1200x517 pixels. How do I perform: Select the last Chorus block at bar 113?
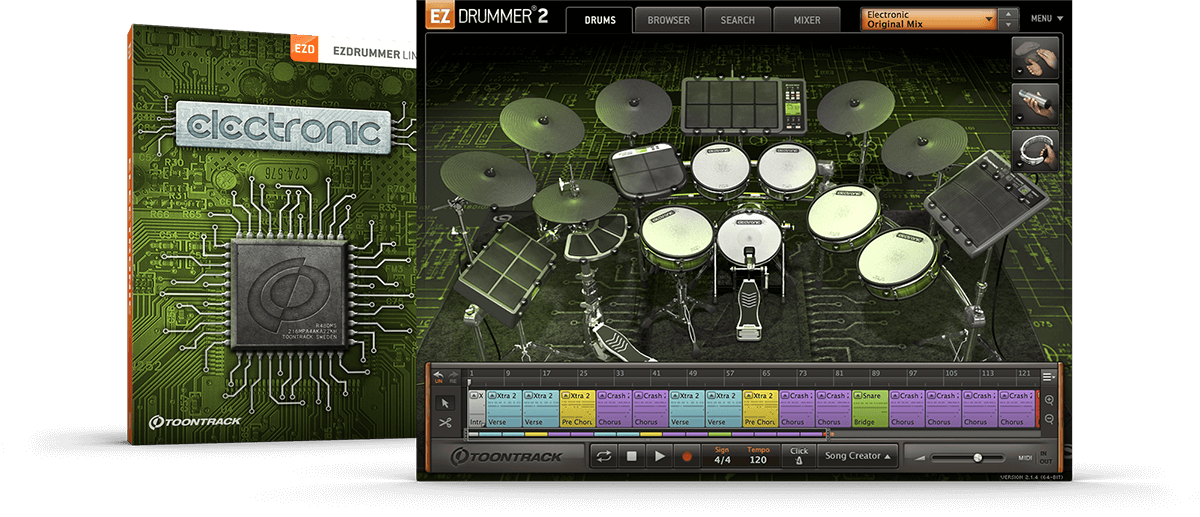[x=1015, y=409]
